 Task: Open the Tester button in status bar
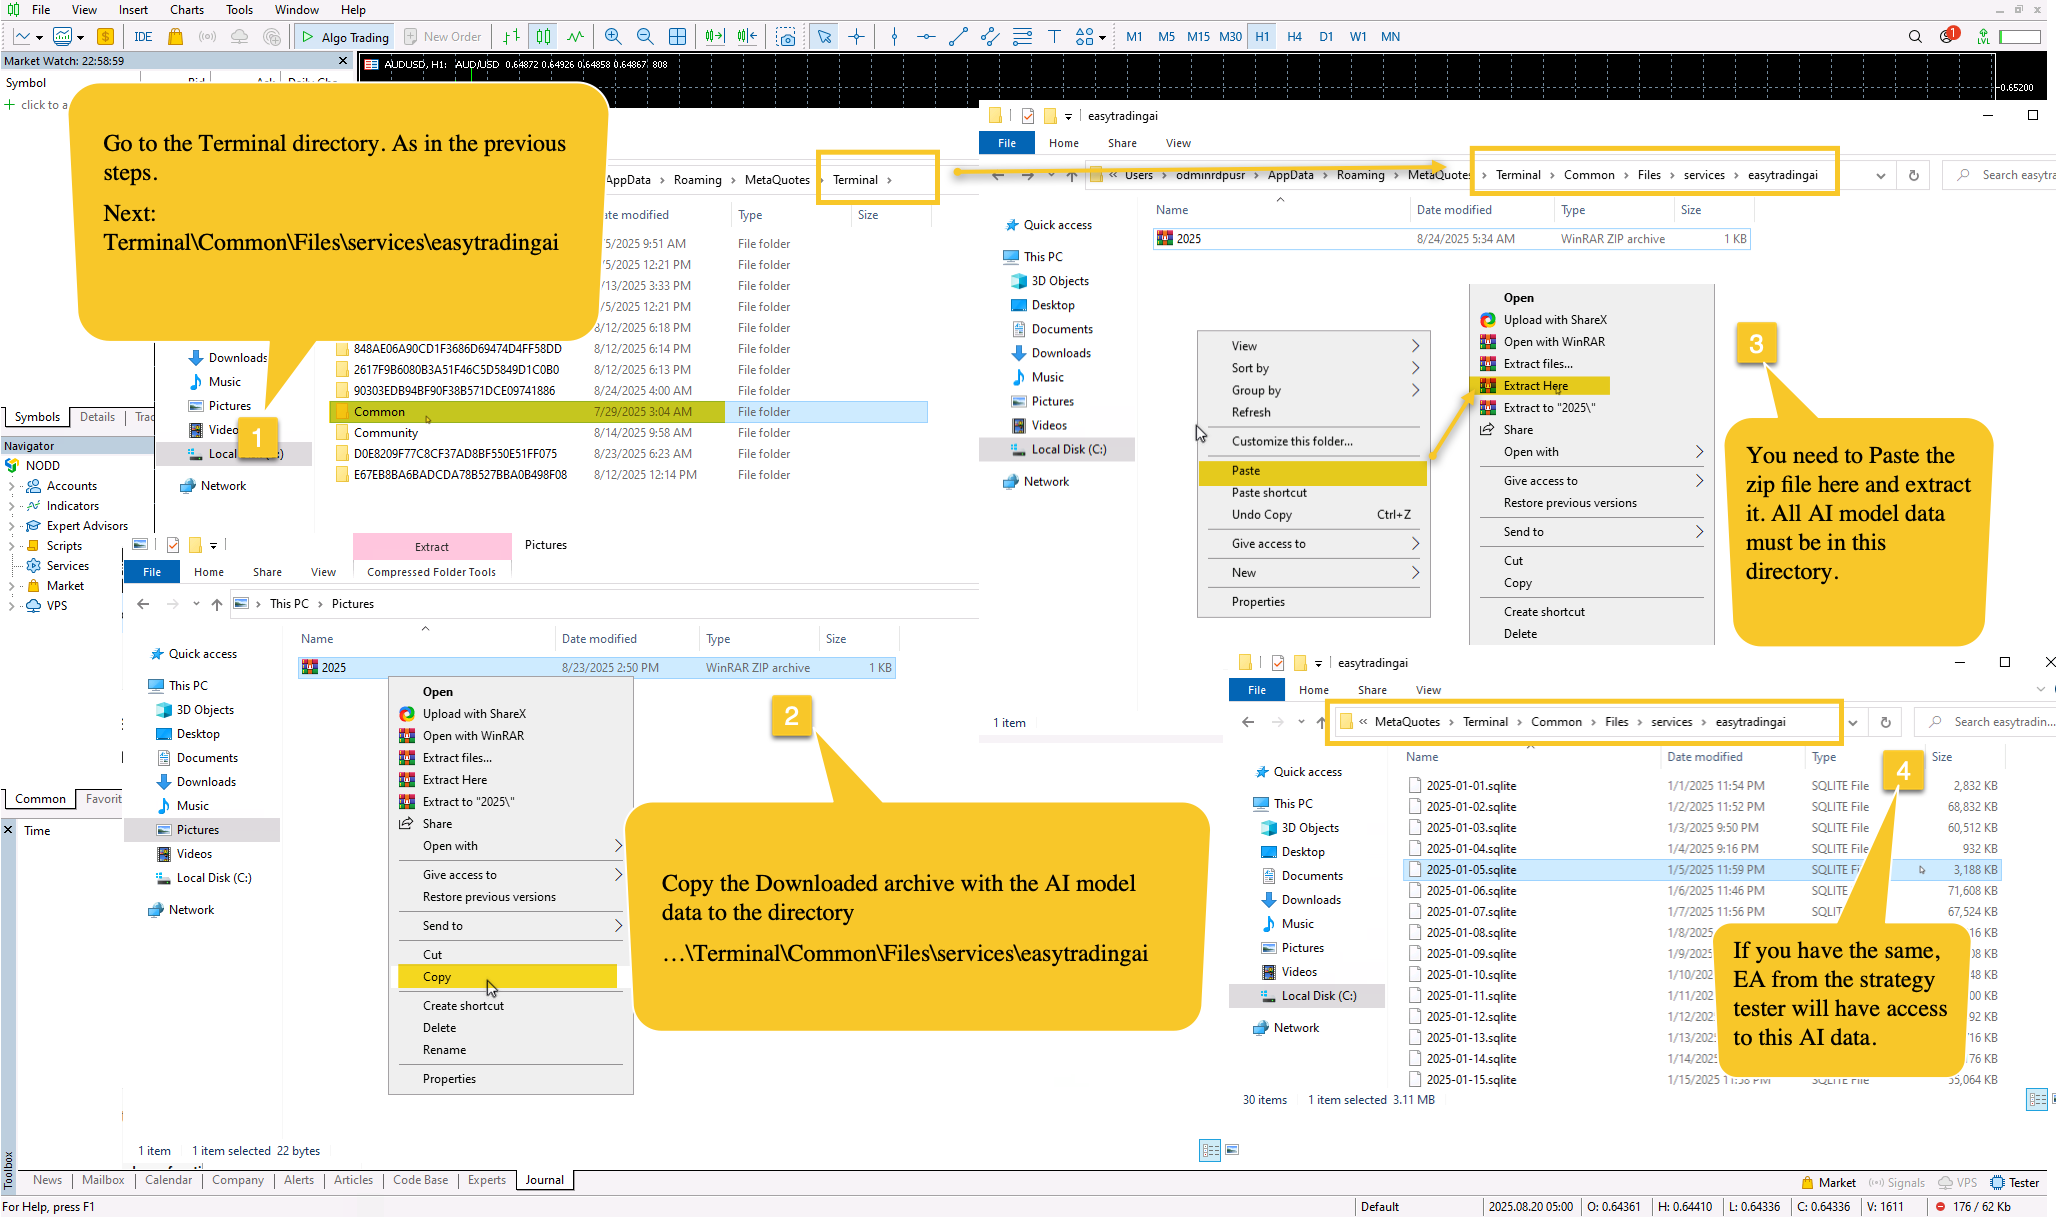[x=2015, y=1182]
